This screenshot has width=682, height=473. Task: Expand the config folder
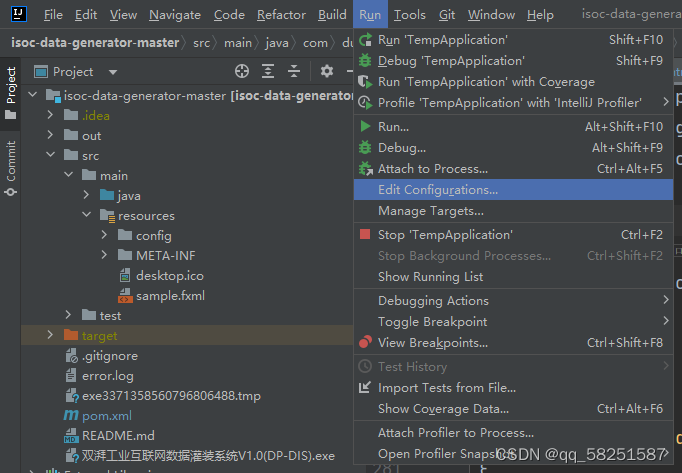104,235
